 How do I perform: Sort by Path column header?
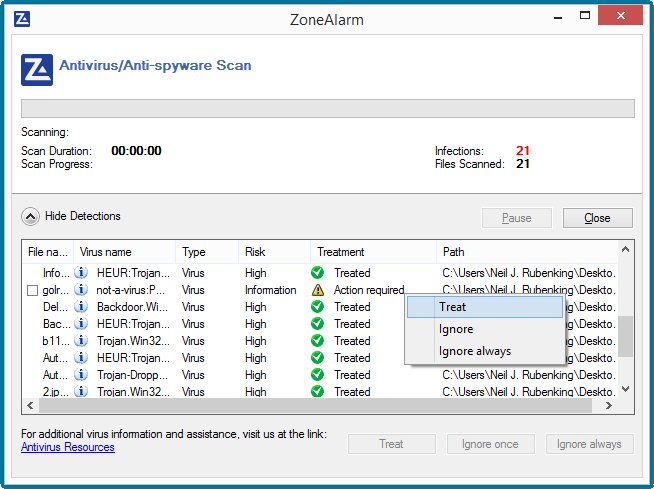click(x=527, y=252)
